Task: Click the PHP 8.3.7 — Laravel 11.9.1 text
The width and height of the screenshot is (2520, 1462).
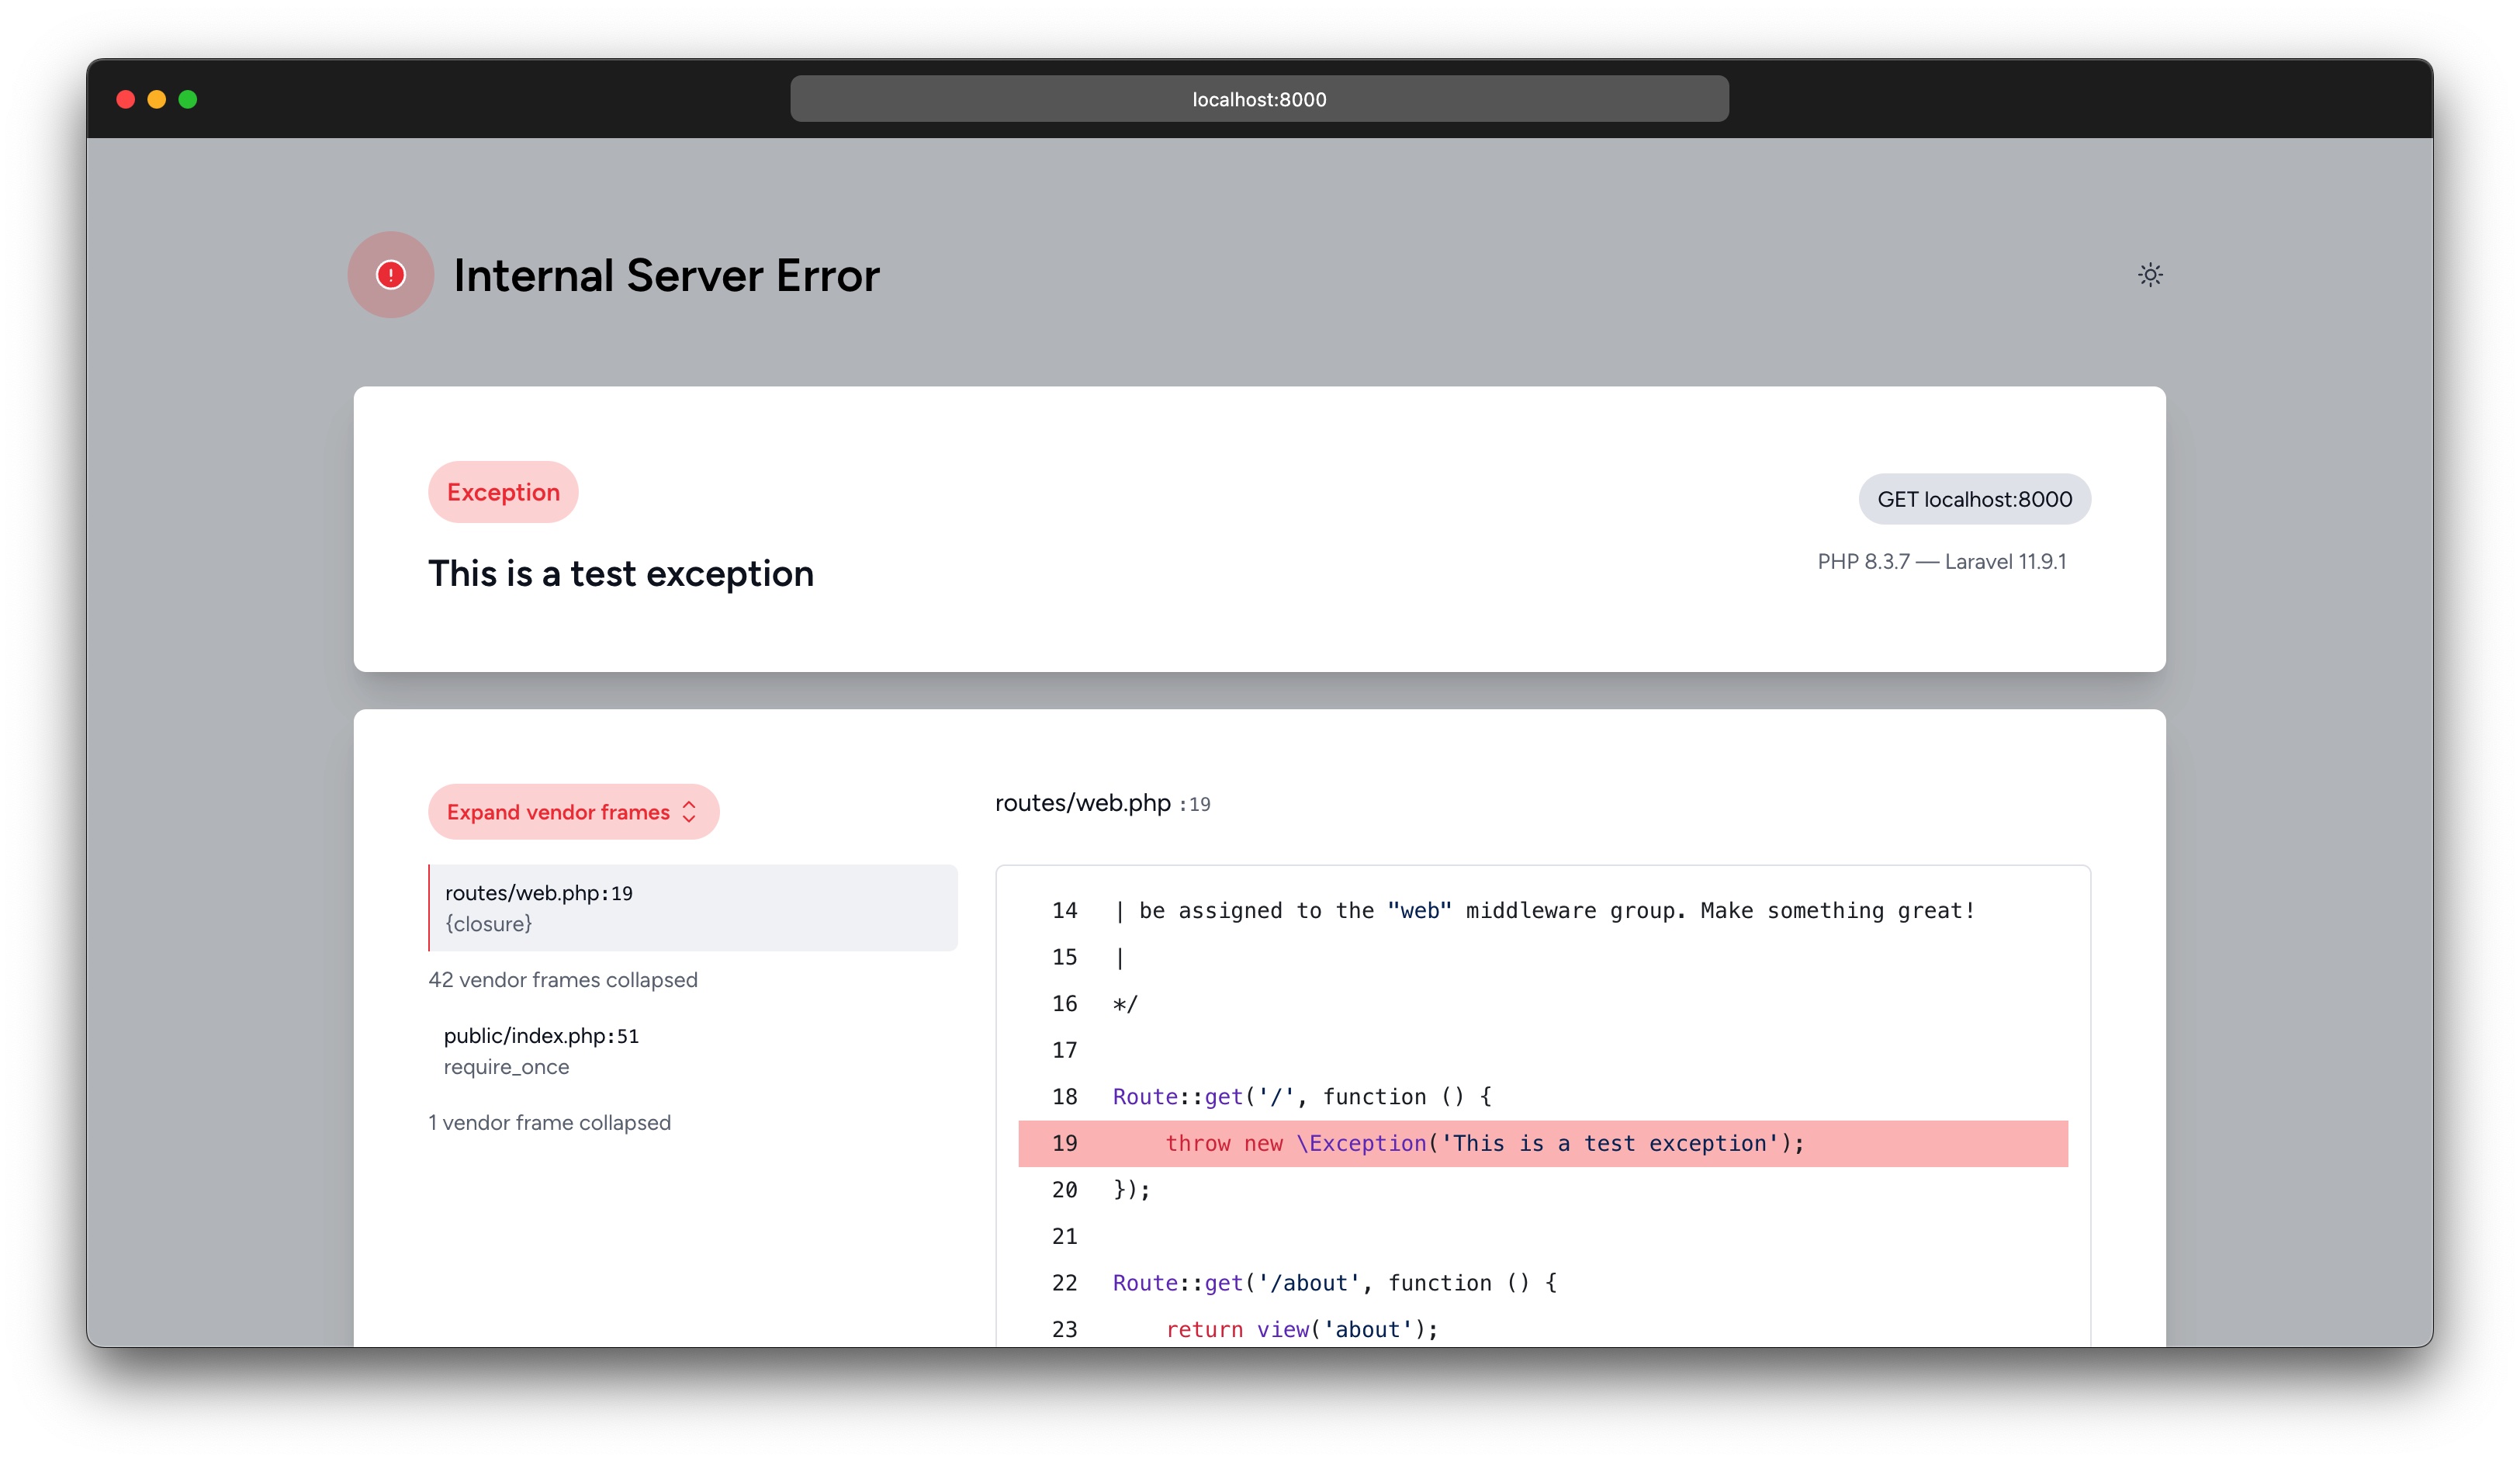Action: 1942,562
